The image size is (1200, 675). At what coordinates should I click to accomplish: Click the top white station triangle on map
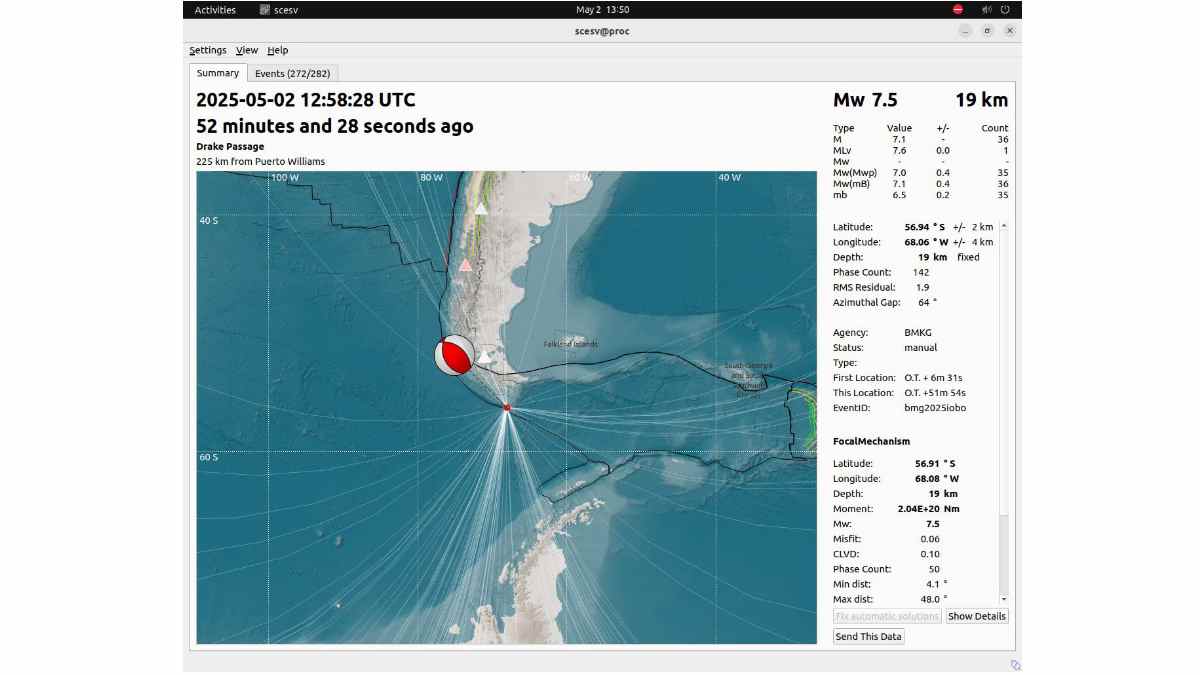click(x=481, y=208)
